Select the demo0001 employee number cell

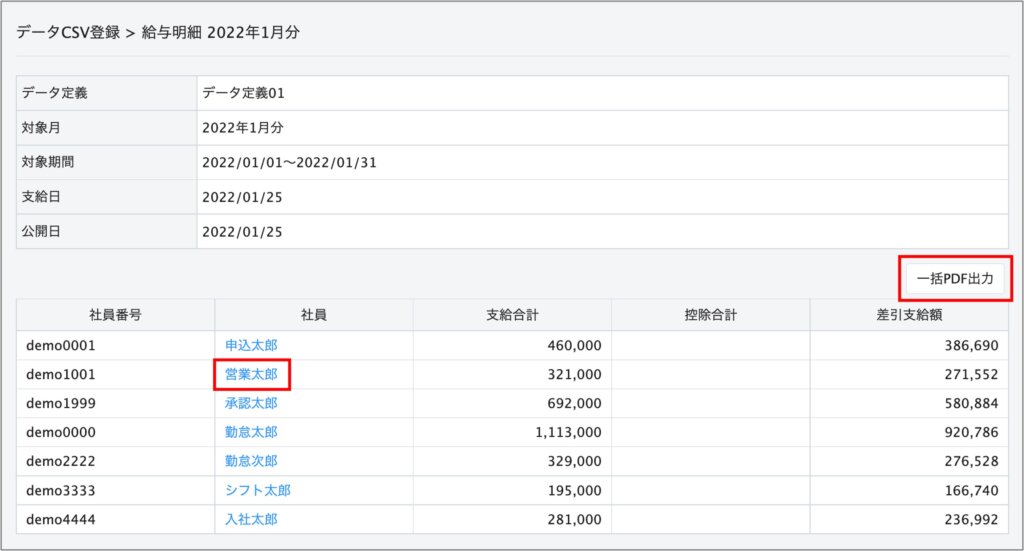tap(61, 345)
